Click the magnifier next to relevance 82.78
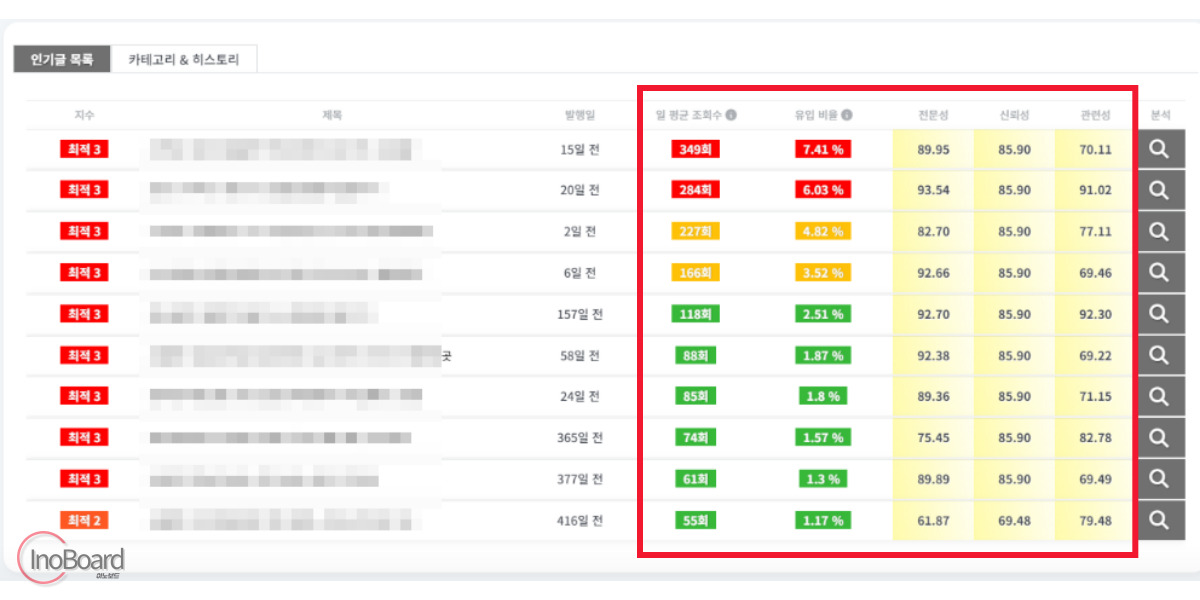 (1159, 437)
